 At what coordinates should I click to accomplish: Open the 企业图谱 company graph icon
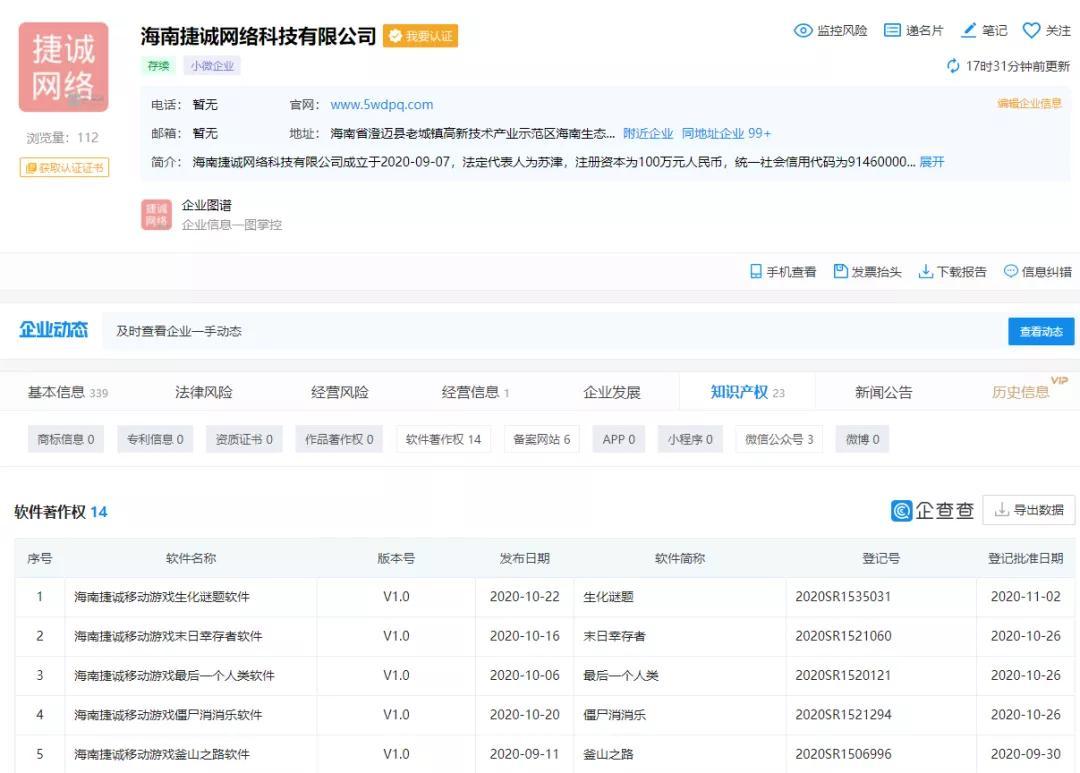(155, 214)
